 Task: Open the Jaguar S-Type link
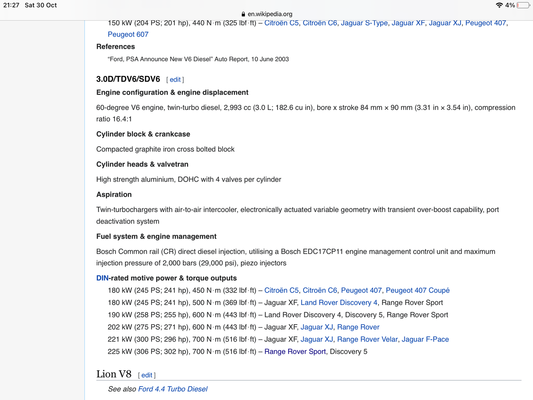364,23
